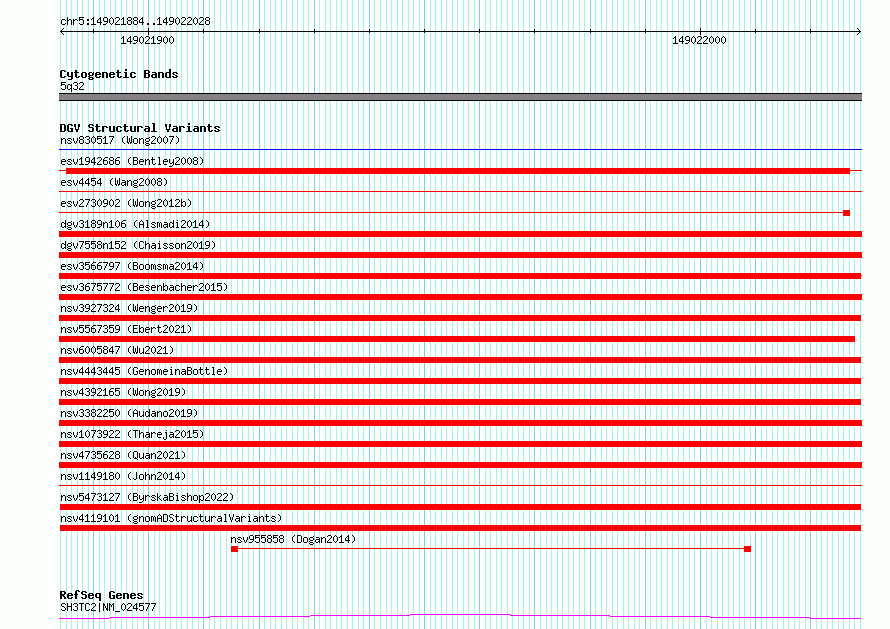Image resolution: width=890 pixels, height=629 pixels.
Task: Select variant nsv4392165 (Wong2019)
Action: pos(123,392)
